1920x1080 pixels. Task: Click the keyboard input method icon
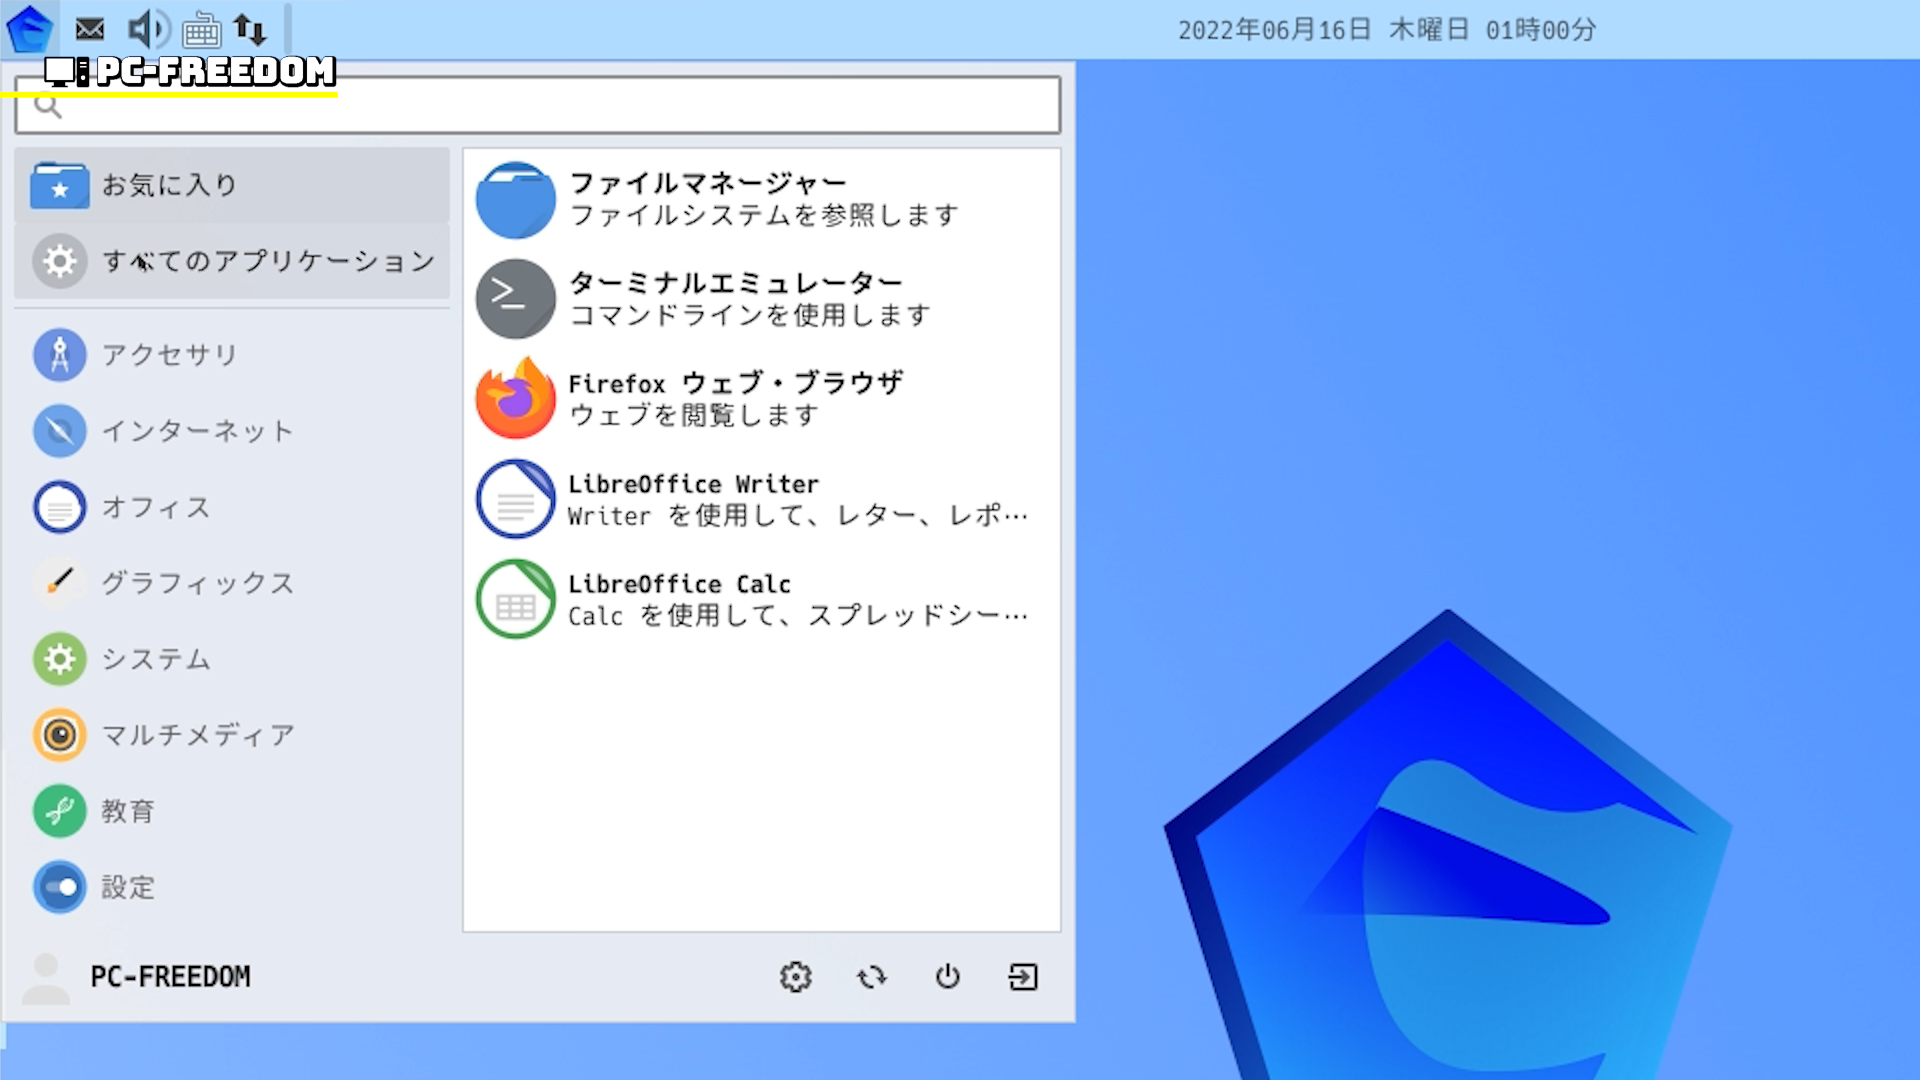(201, 31)
